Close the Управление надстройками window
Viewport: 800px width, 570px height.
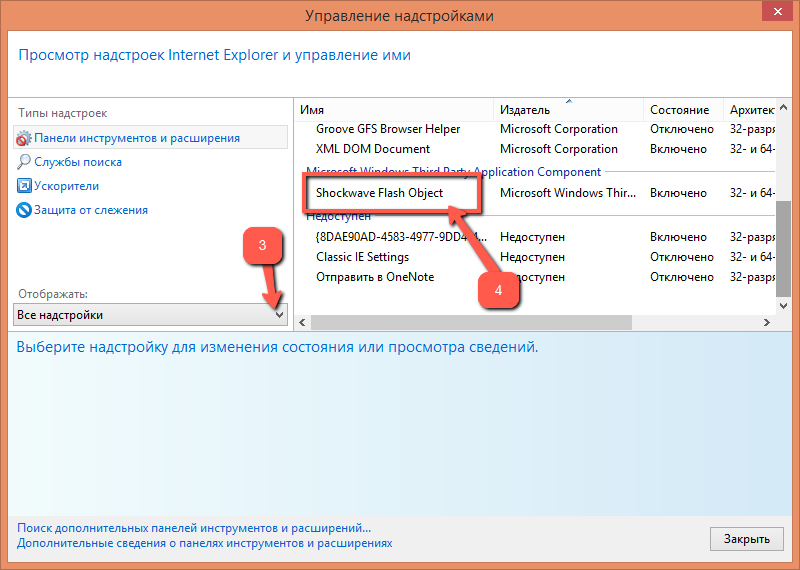778,11
